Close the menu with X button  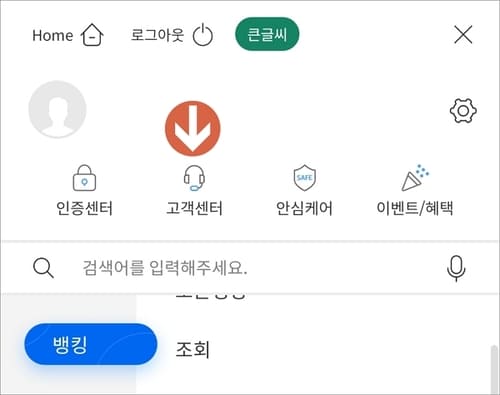[x=463, y=34]
